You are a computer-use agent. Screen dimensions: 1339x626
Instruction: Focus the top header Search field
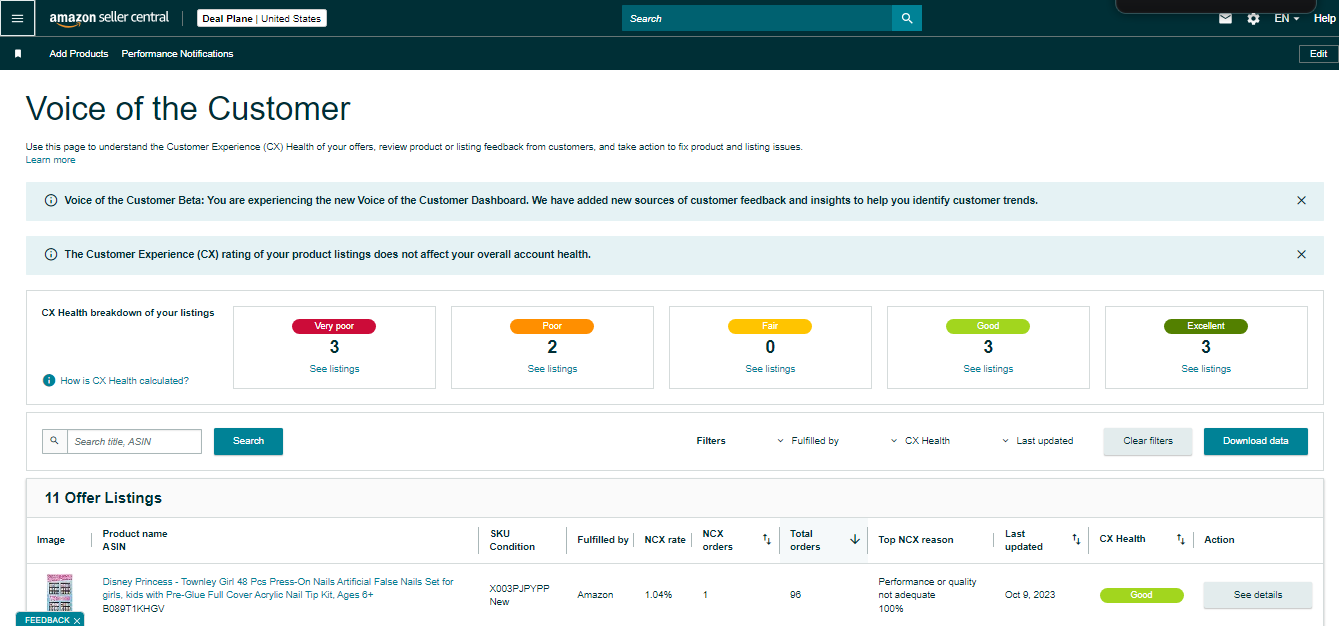pyautogui.click(x=757, y=18)
